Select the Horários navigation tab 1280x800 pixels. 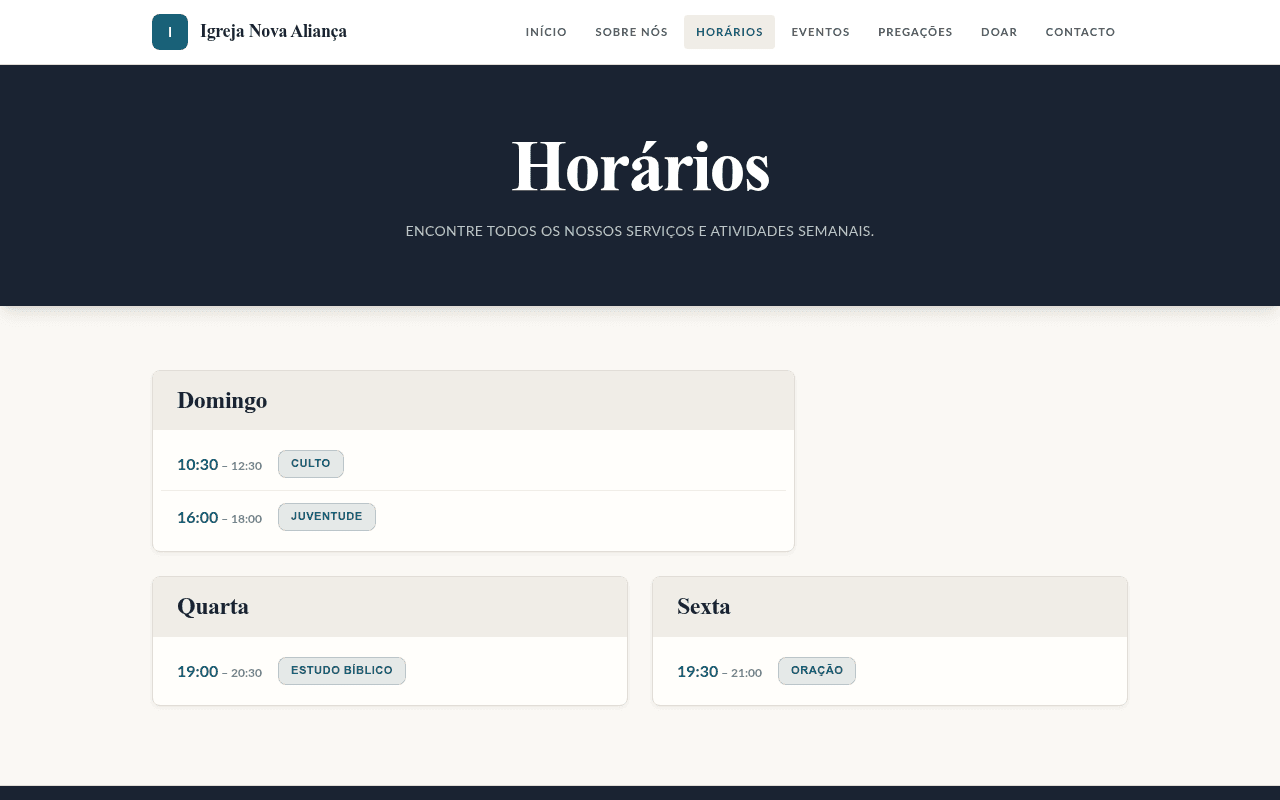coord(729,32)
